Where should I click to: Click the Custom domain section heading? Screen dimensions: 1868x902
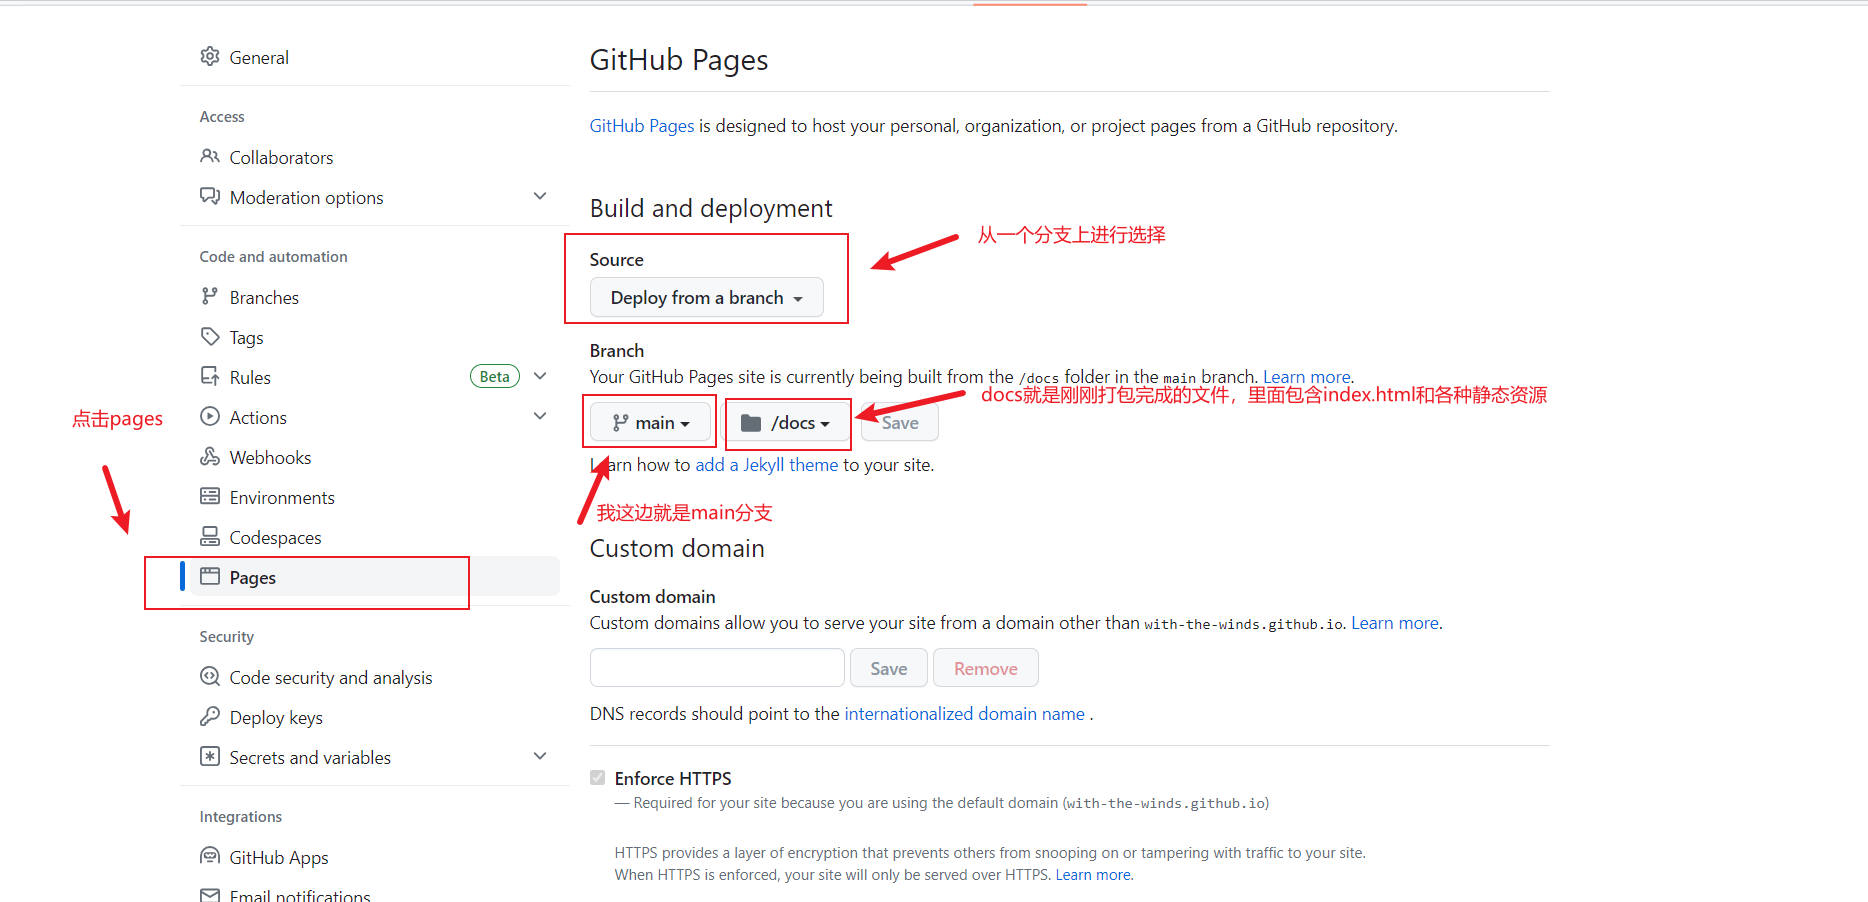677,548
